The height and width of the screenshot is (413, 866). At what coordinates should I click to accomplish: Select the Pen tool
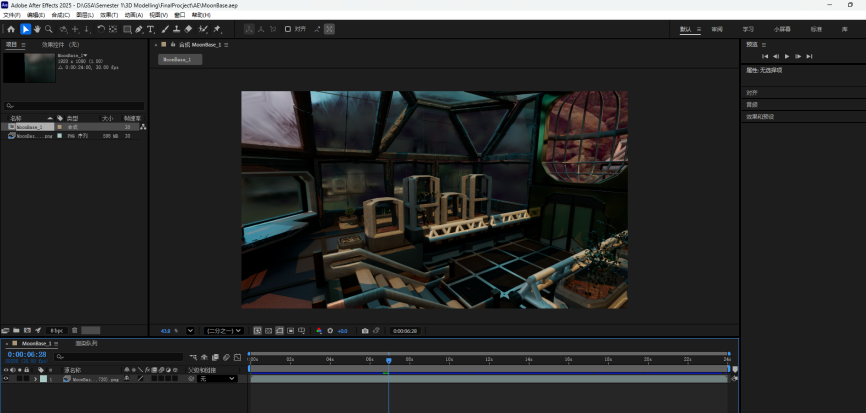pyautogui.click(x=139, y=29)
